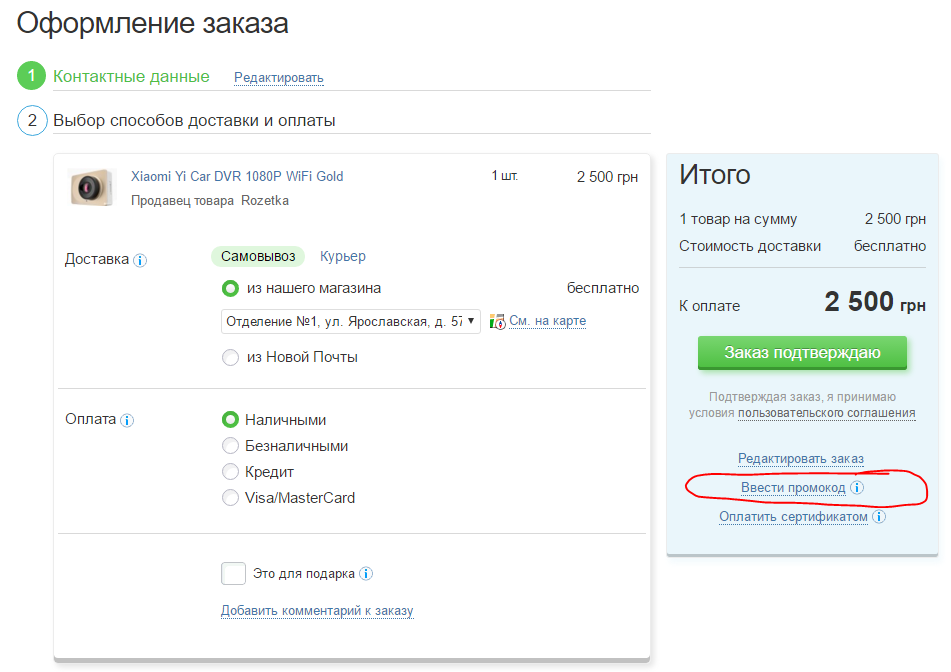This screenshot has height=672, width=951.
Task: Open пользовательского соглашения link
Action: 827,413
